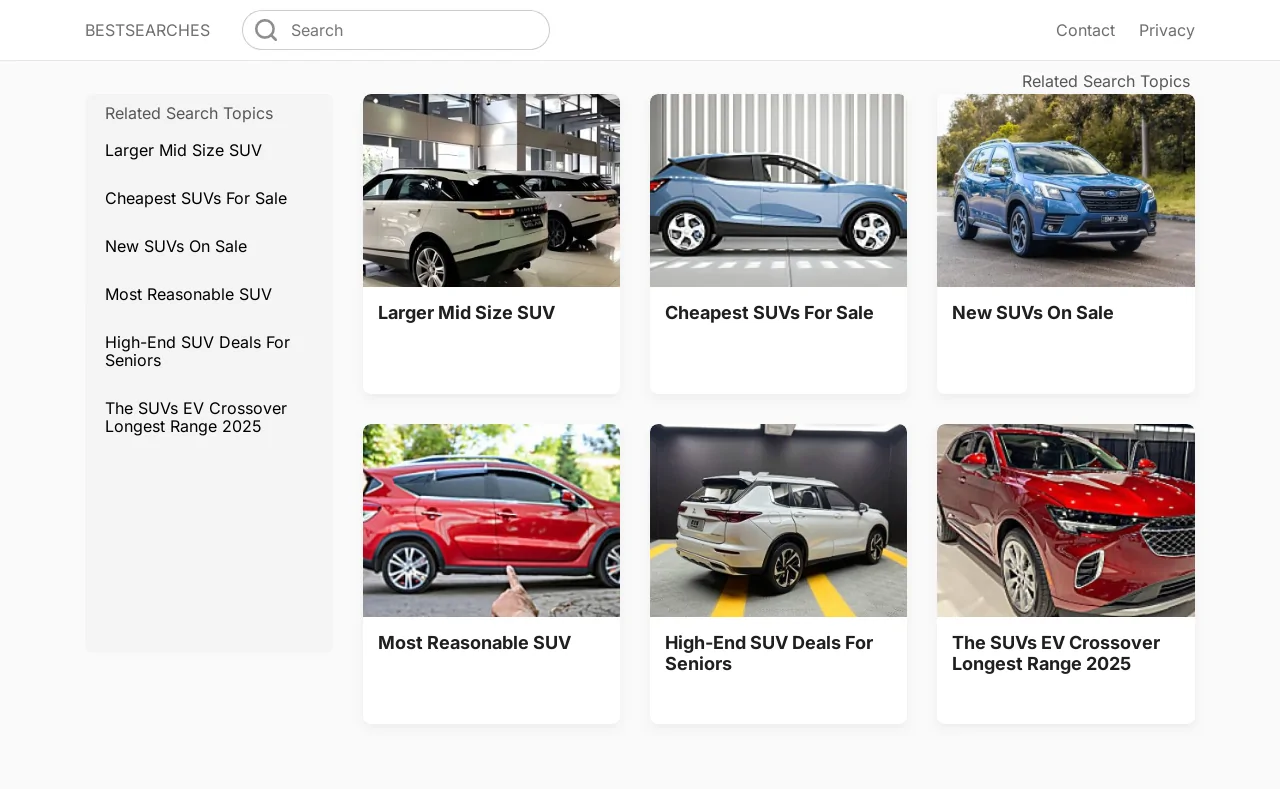
Task: Open the white Mitsubishi SUV garage image
Action: [x=778, y=520]
